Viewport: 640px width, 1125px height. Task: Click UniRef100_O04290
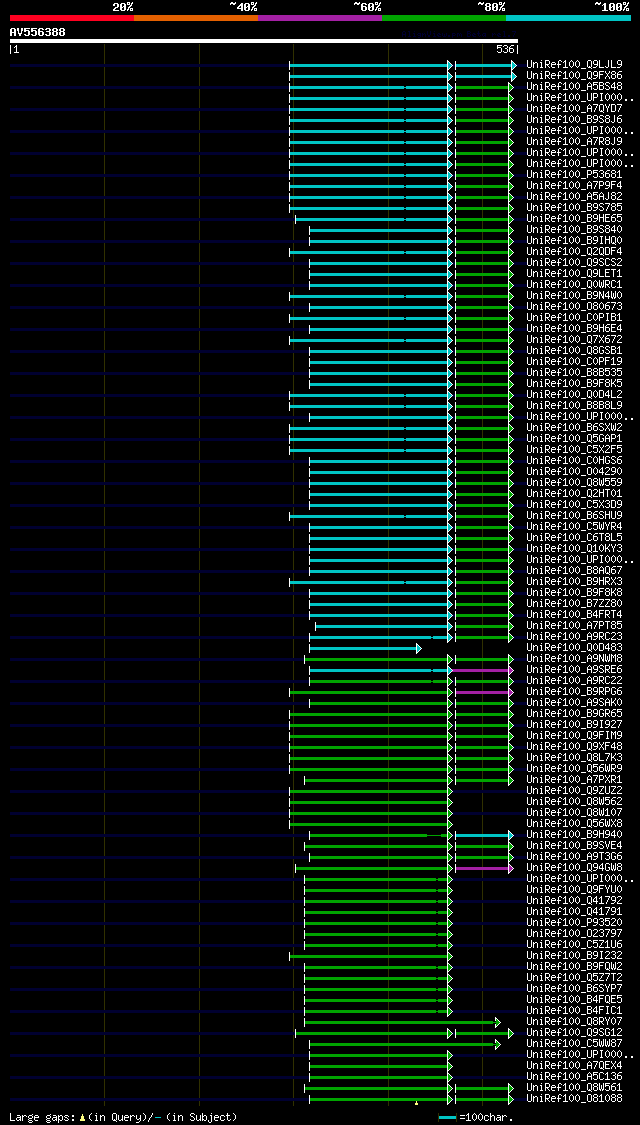574,471
